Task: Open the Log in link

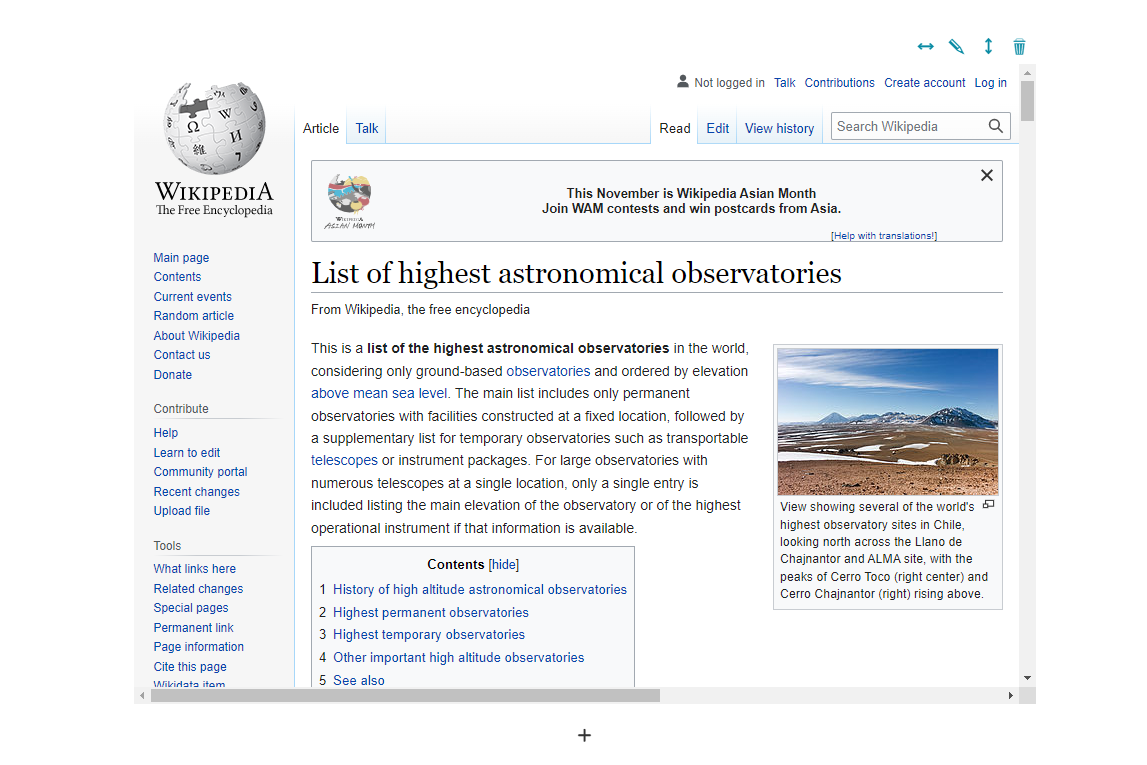Action: pyautogui.click(x=990, y=83)
